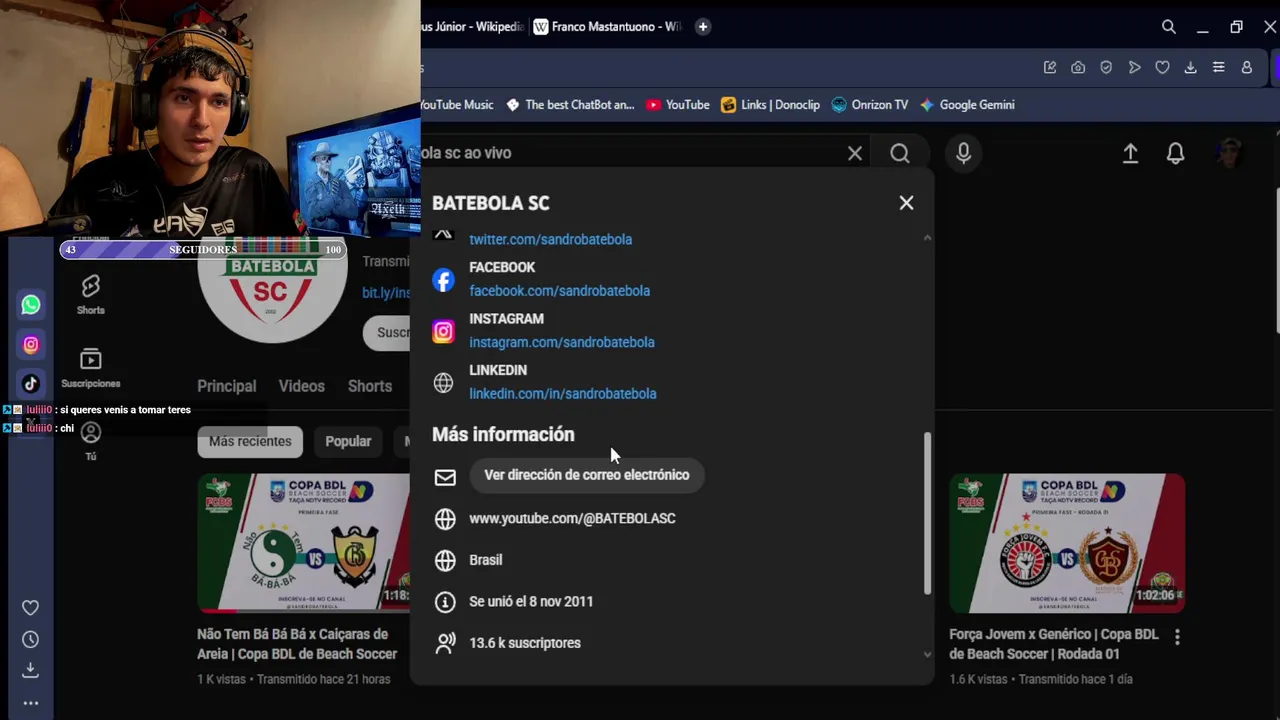
Task: Open the twitter.com/sandrobatebola link
Action: [x=550, y=240]
